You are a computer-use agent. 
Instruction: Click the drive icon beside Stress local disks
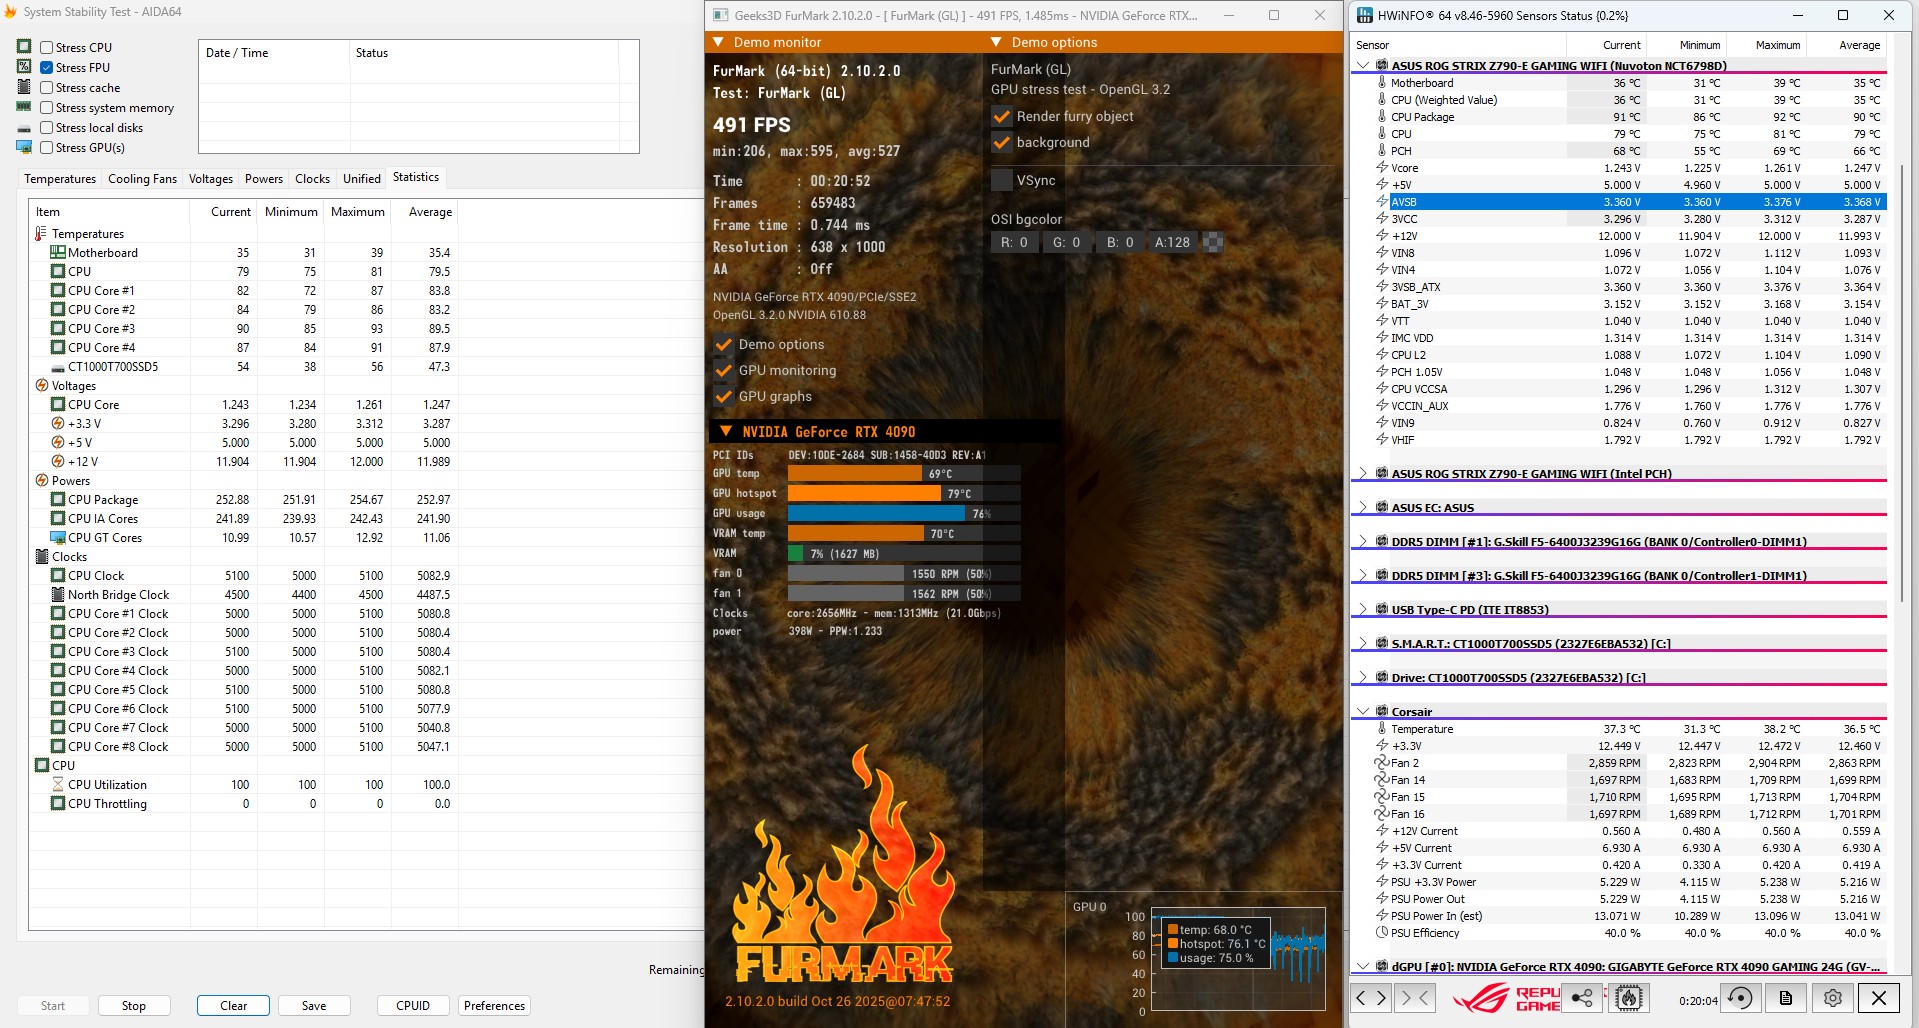[x=24, y=128]
